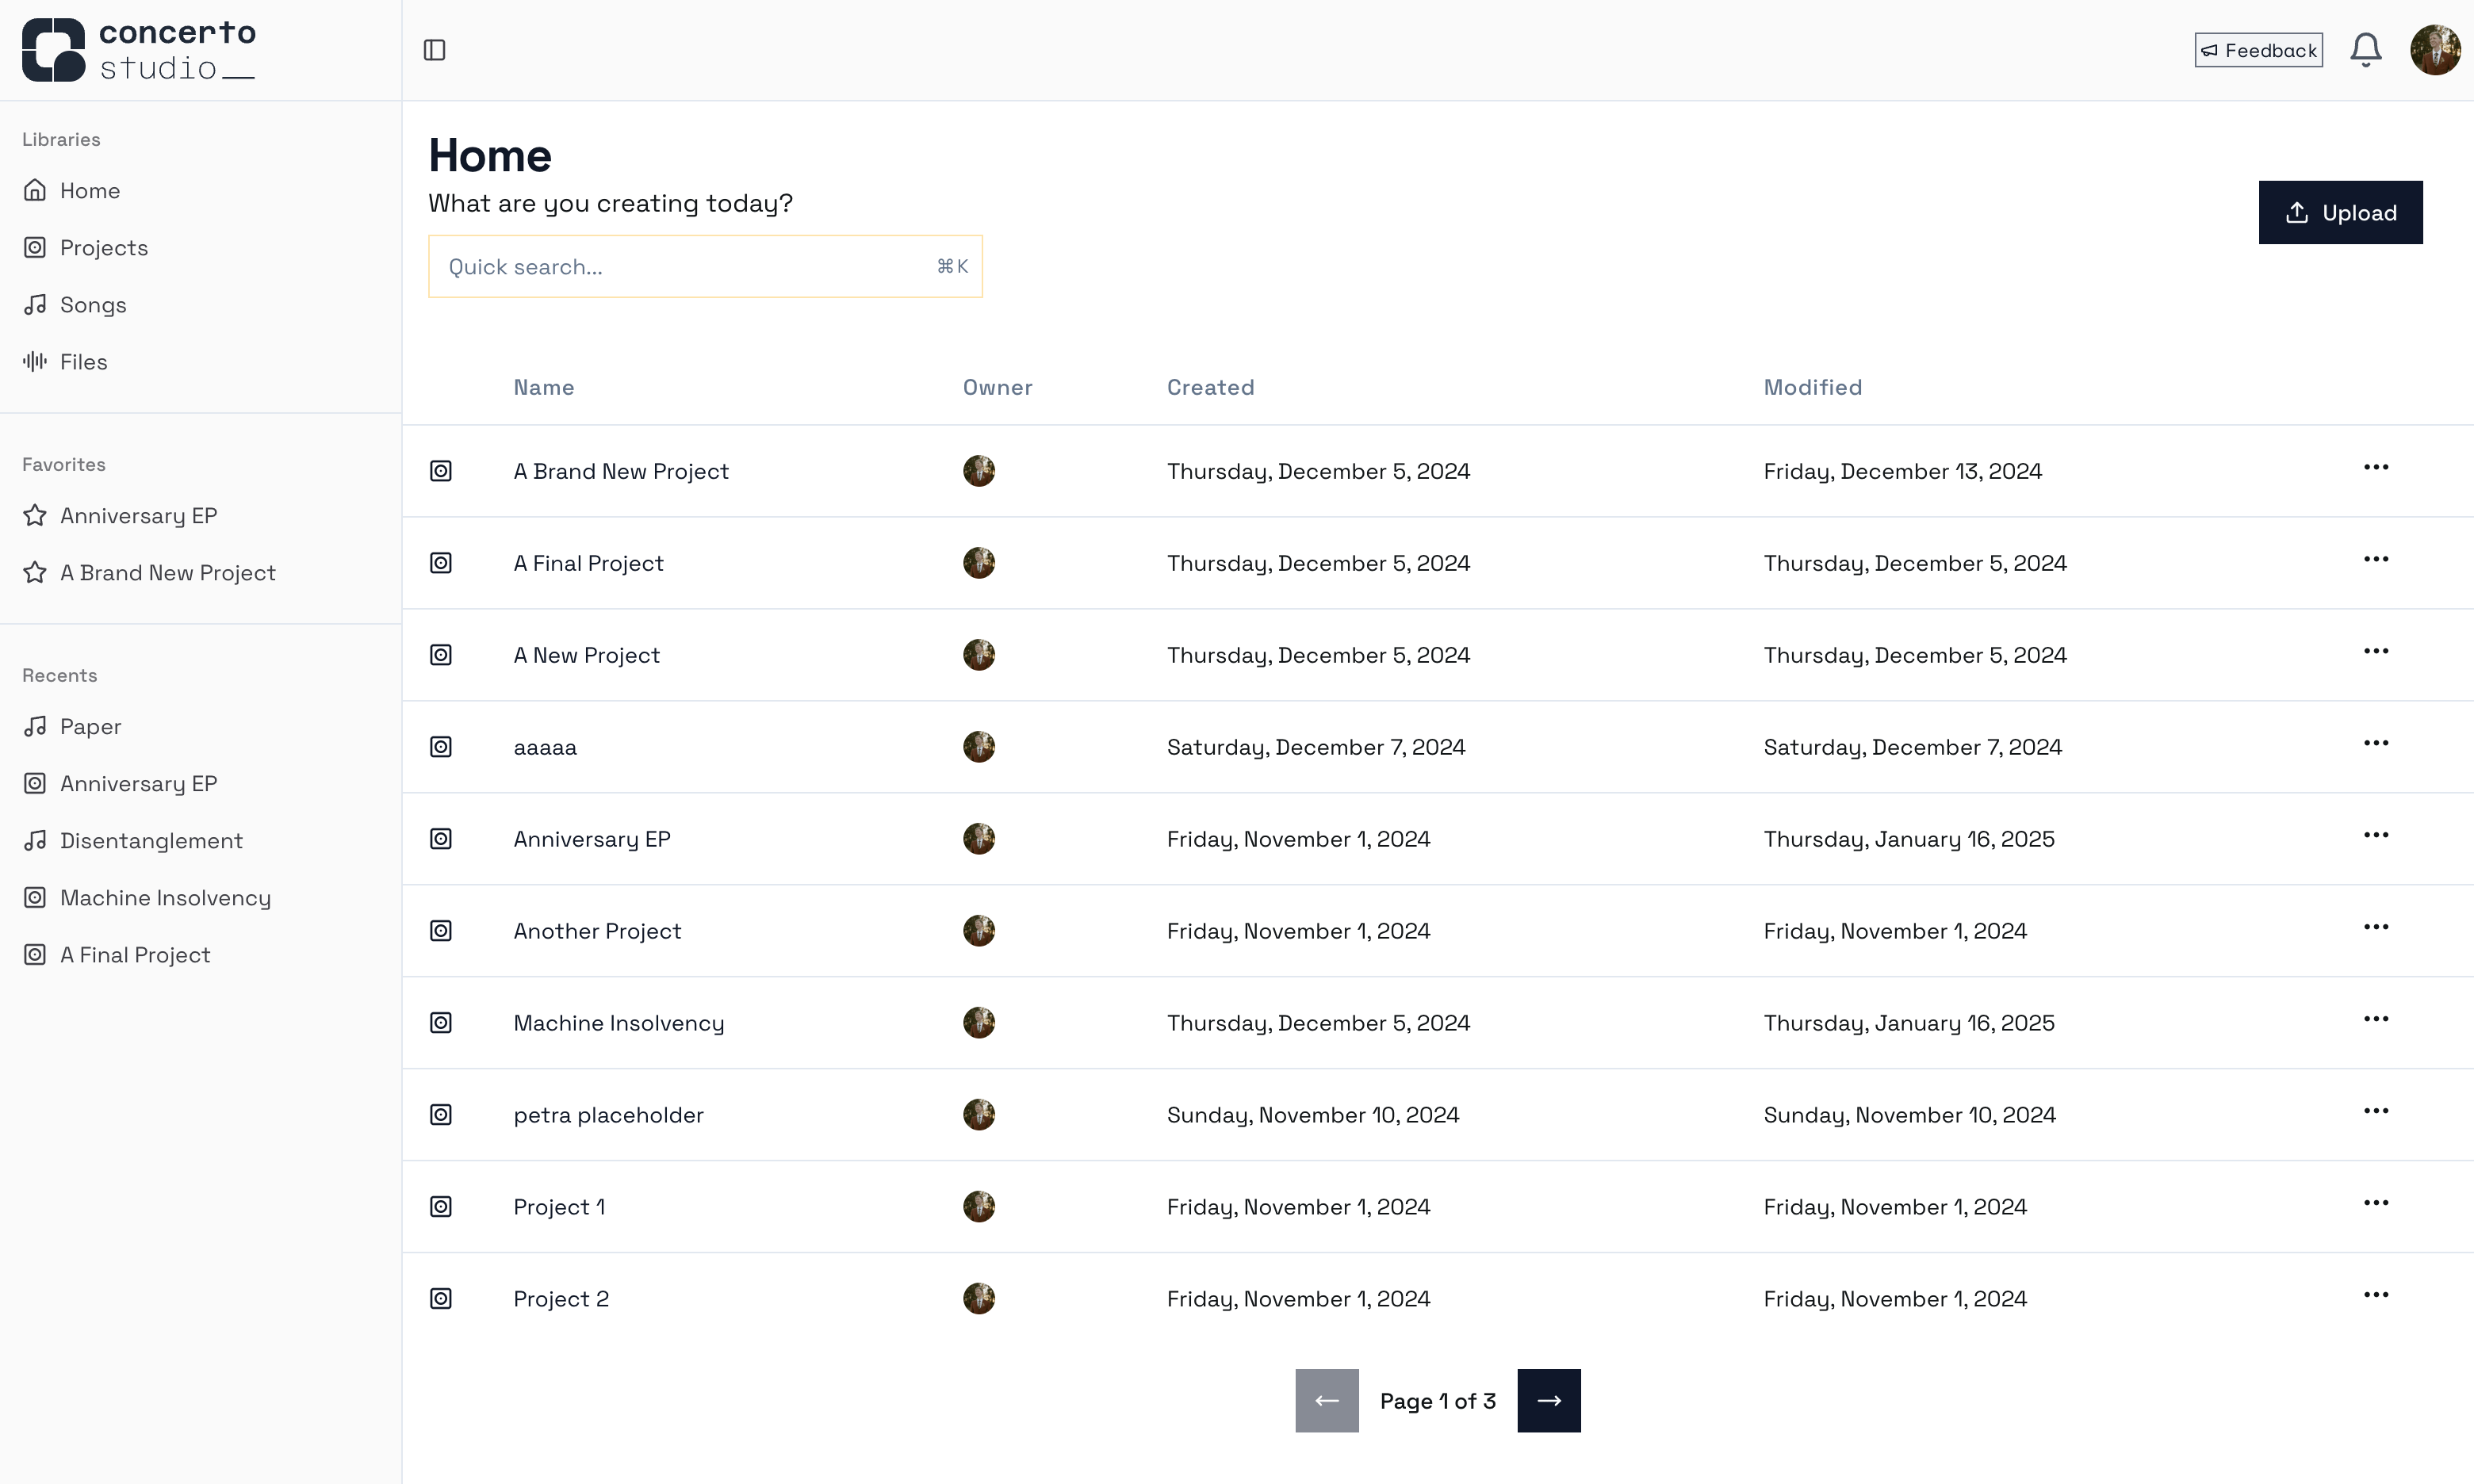Open three-dot menu for Machine Insolvency row
Viewport: 2474px width, 1484px height.
click(x=2376, y=1020)
